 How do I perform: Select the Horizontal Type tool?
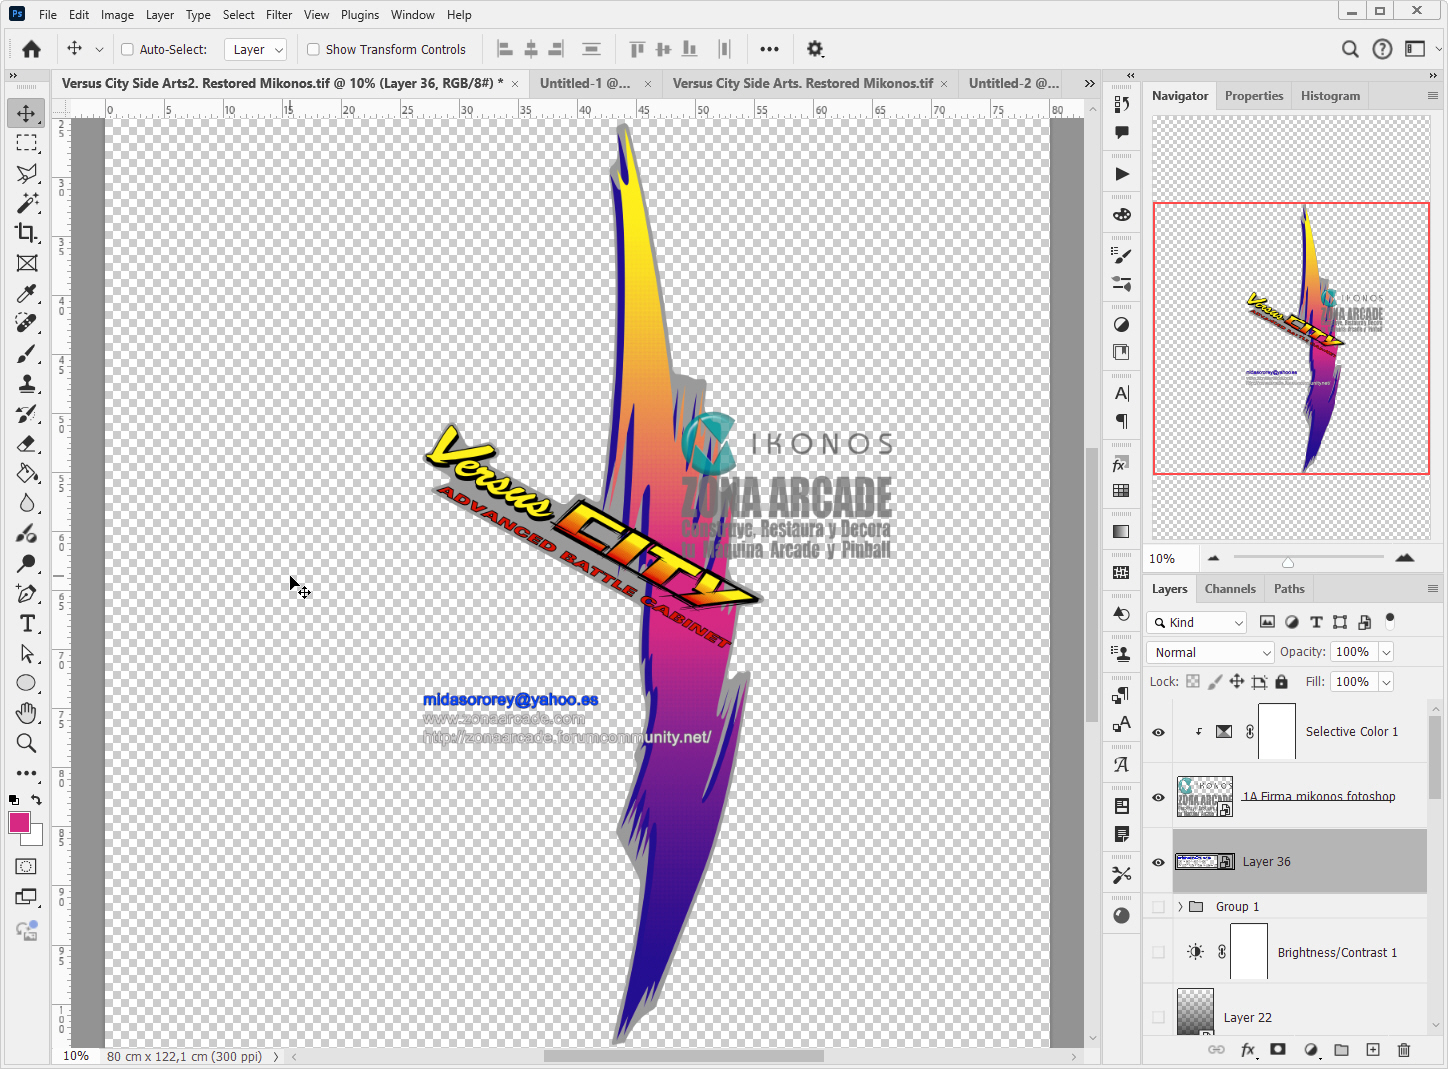pyautogui.click(x=27, y=623)
